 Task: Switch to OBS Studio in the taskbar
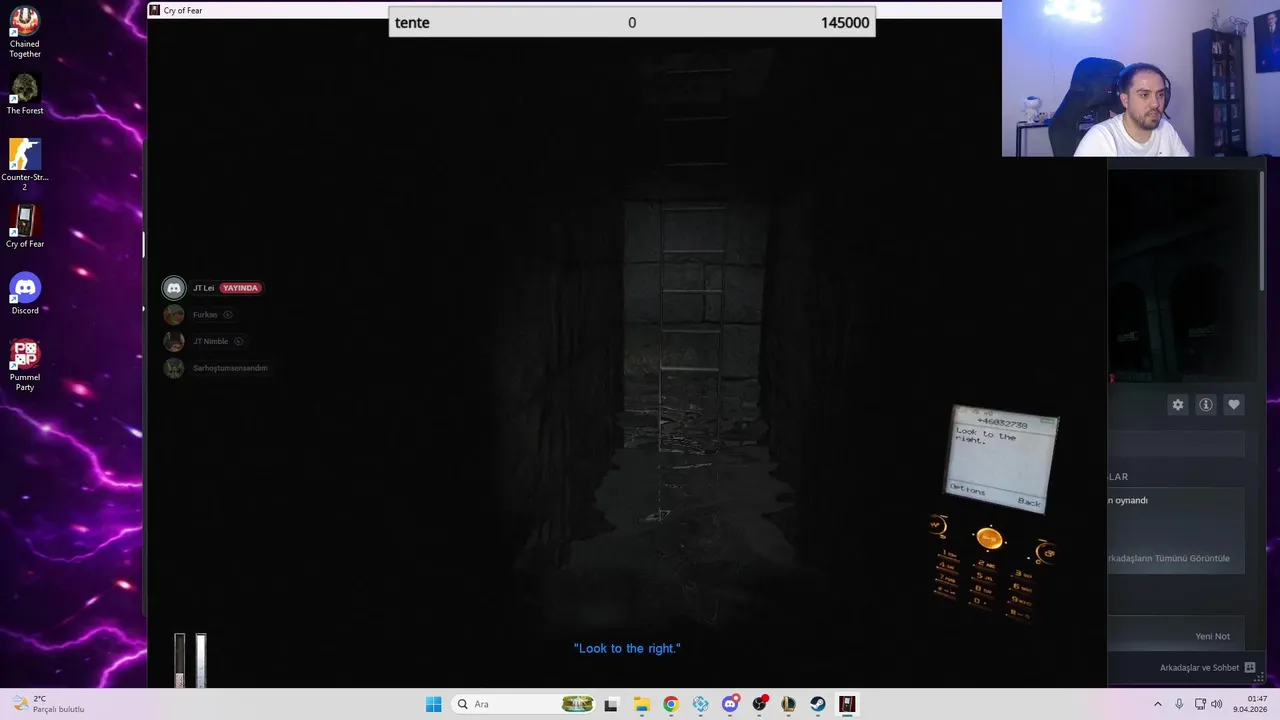point(759,704)
